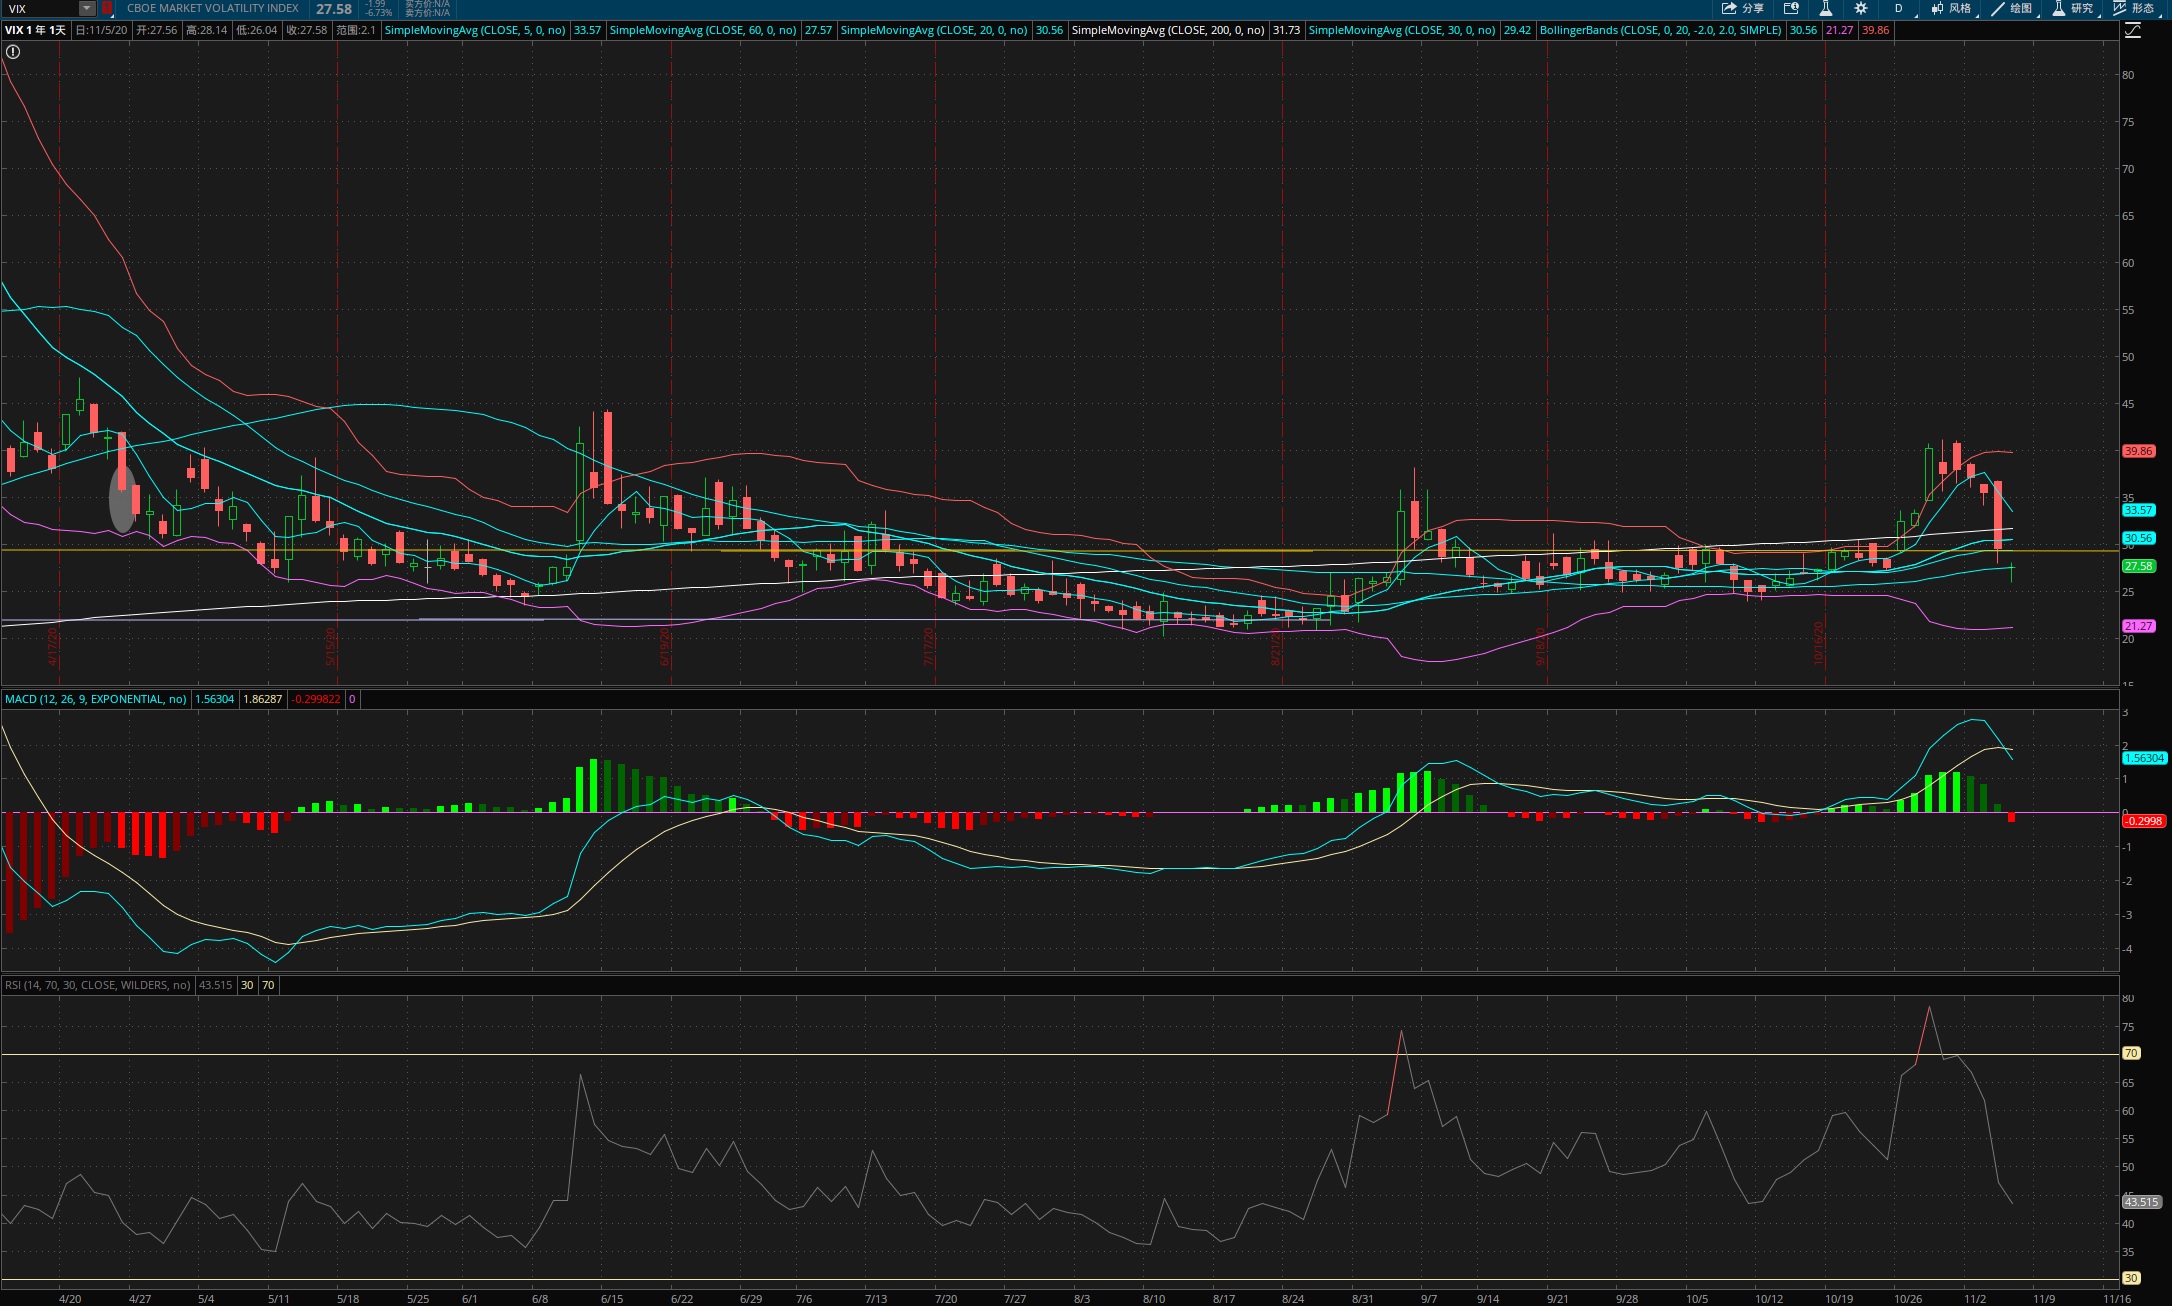
Task: Click SimpleMovingAvg (CLOSE, 200) label
Action: (1167, 30)
